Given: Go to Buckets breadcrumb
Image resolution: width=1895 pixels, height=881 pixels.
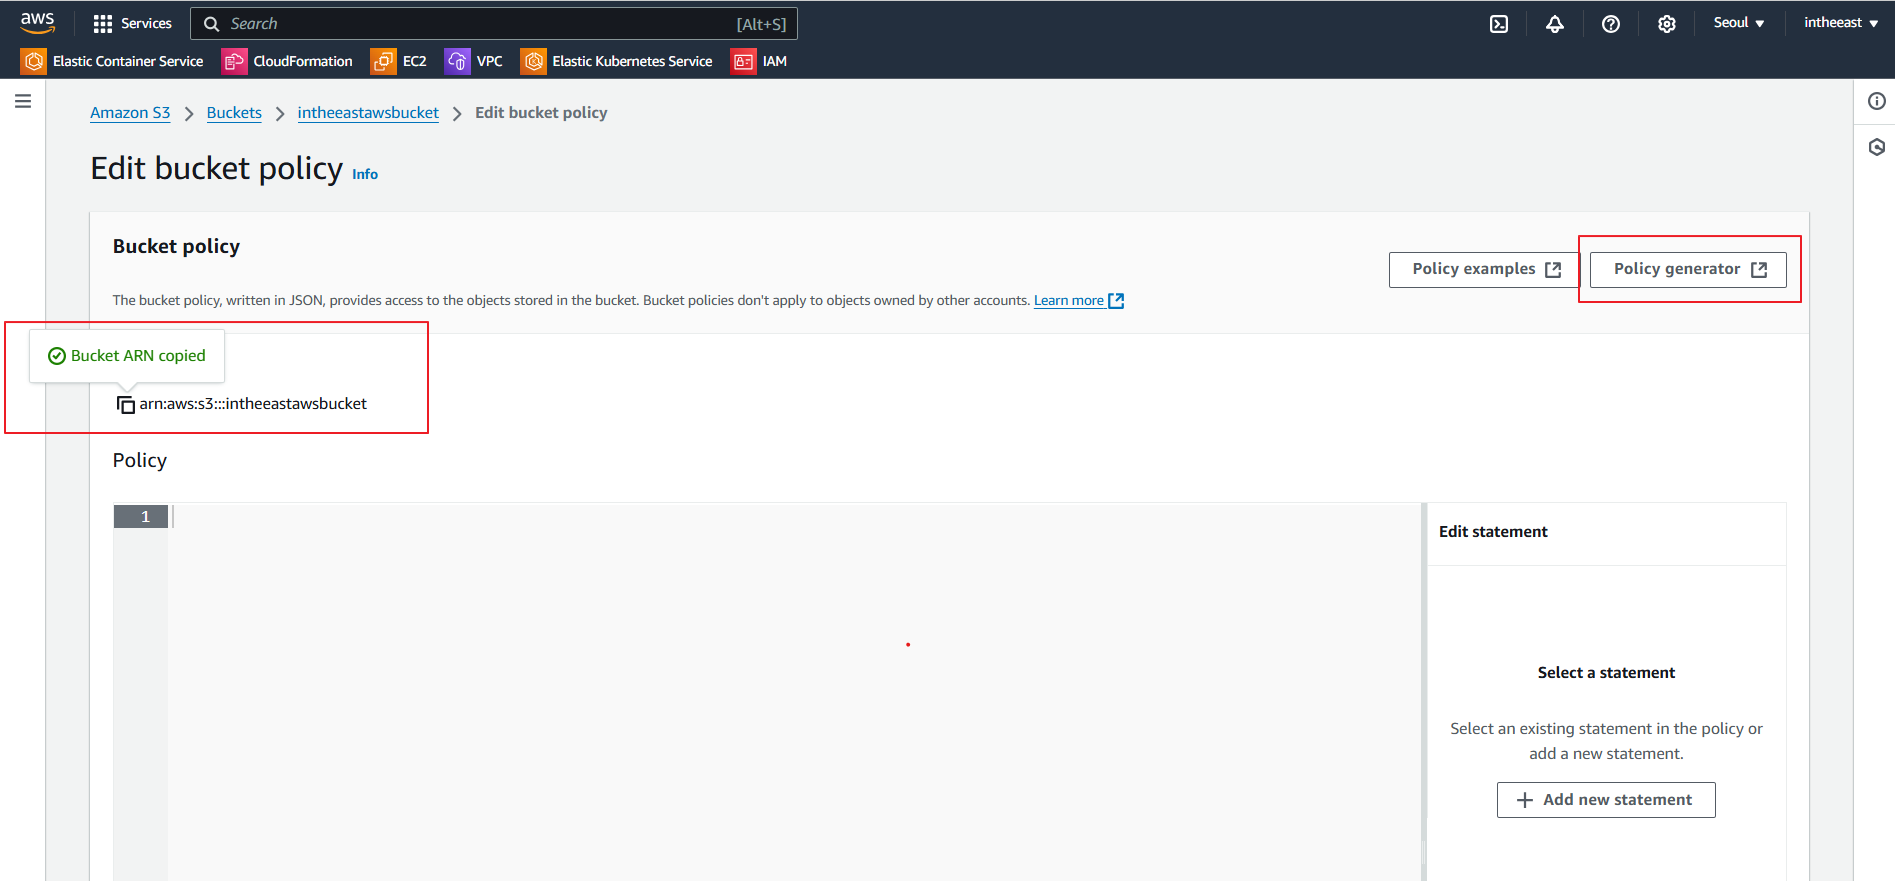Looking at the screenshot, I should 234,113.
